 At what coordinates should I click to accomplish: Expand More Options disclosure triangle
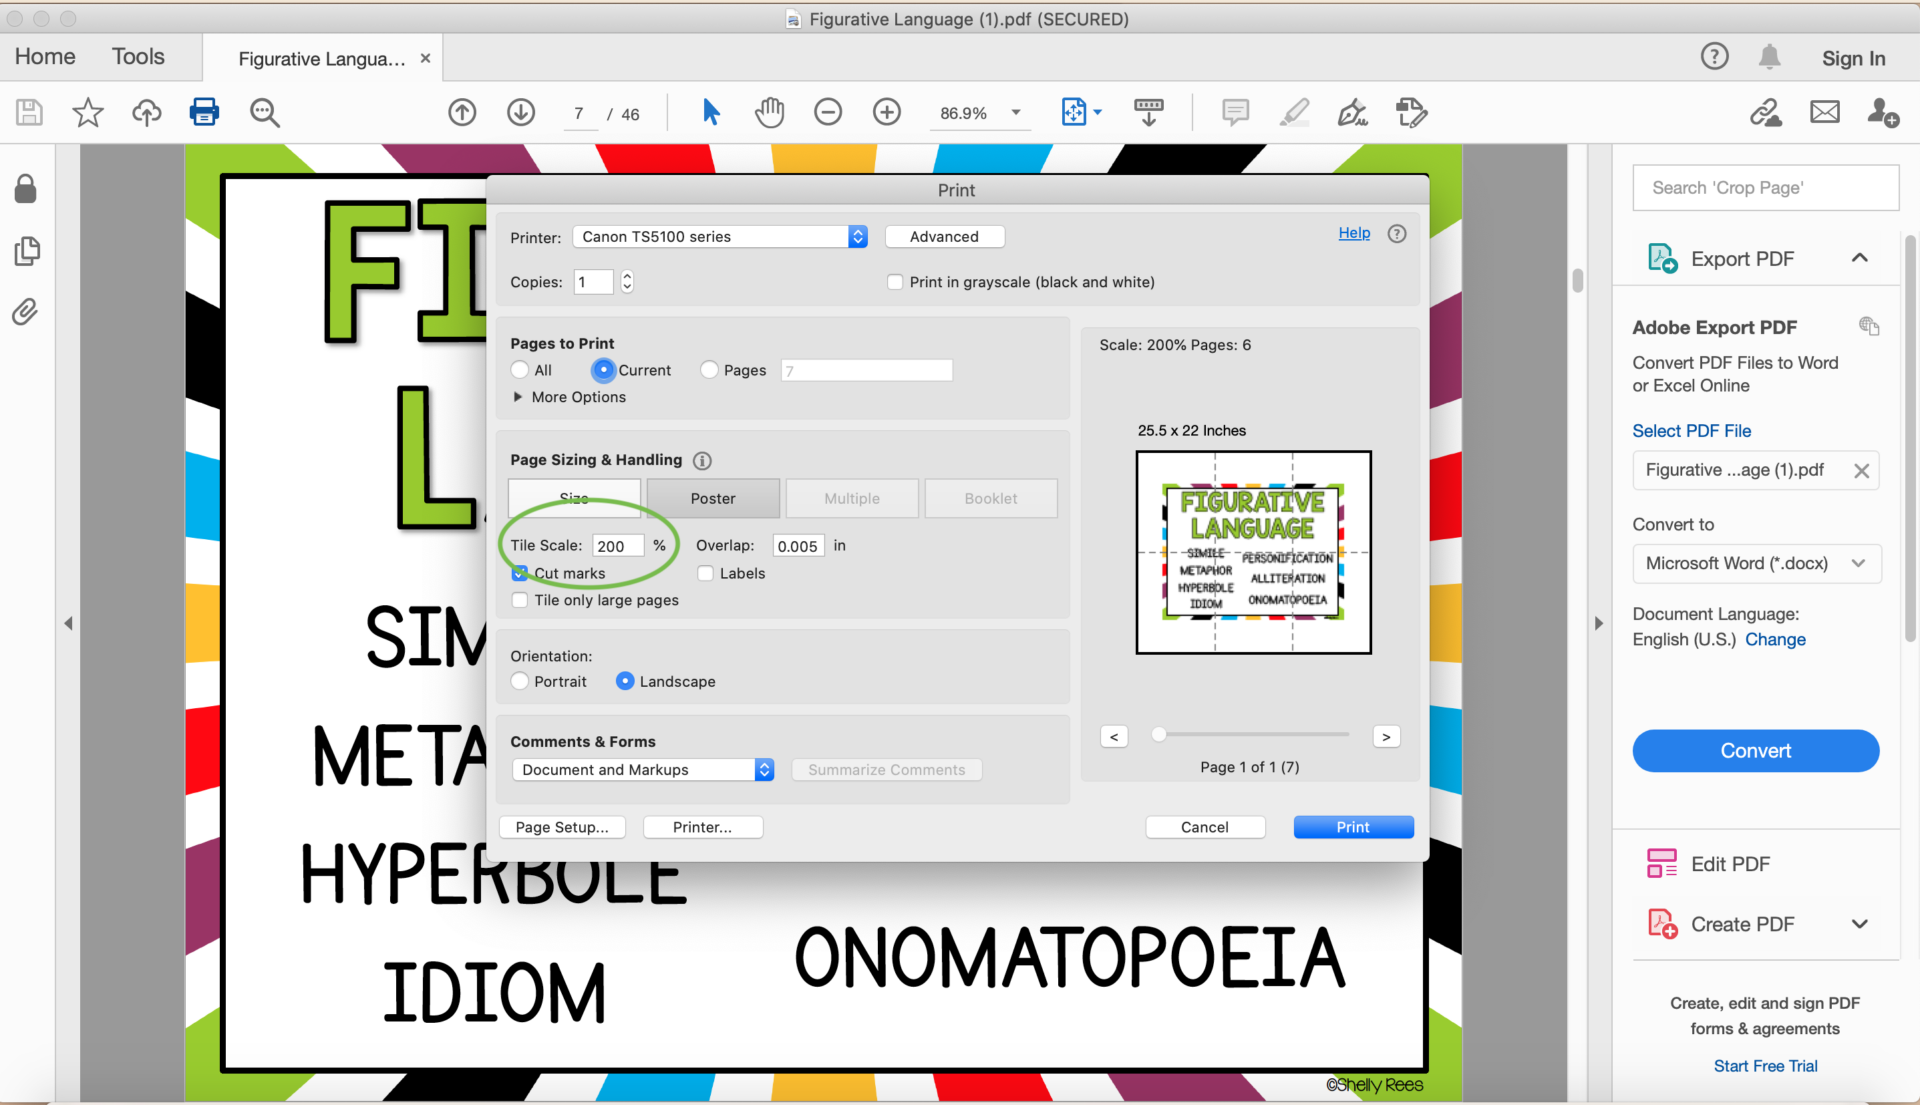(x=520, y=396)
